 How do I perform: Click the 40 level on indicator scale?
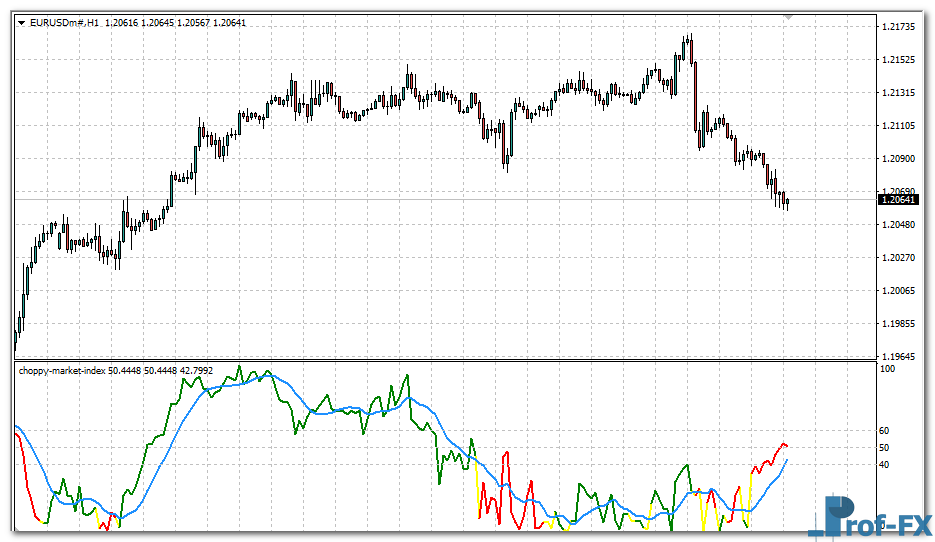884,464
